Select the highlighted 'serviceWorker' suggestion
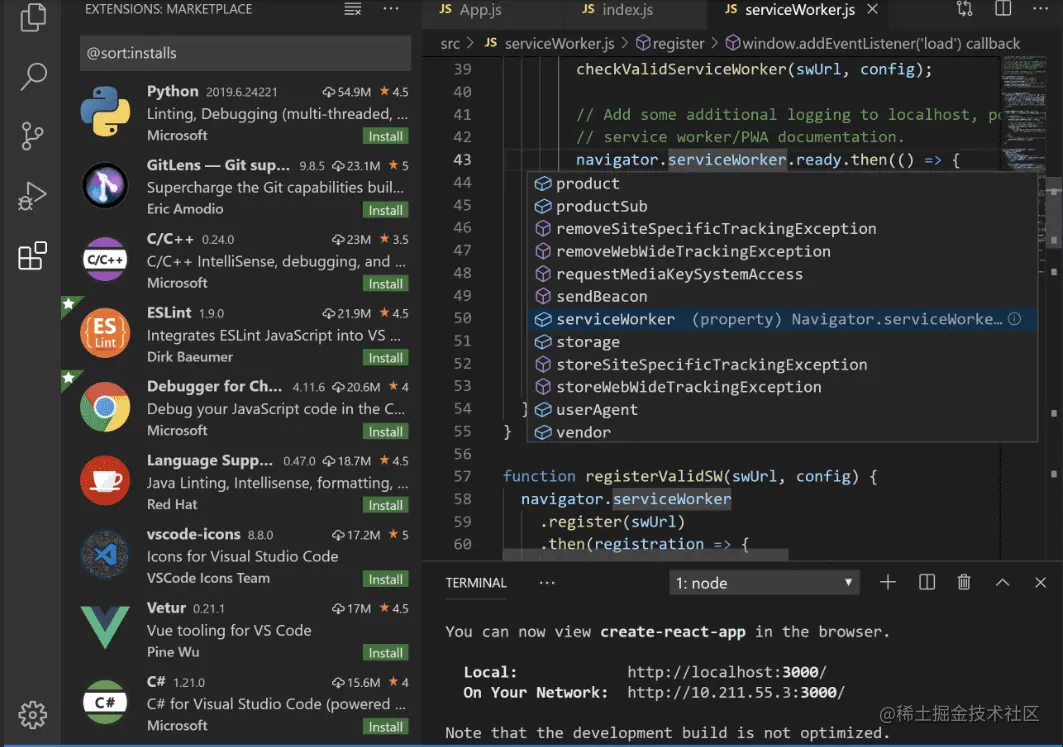This screenshot has width=1063, height=747. click(782, 319)
